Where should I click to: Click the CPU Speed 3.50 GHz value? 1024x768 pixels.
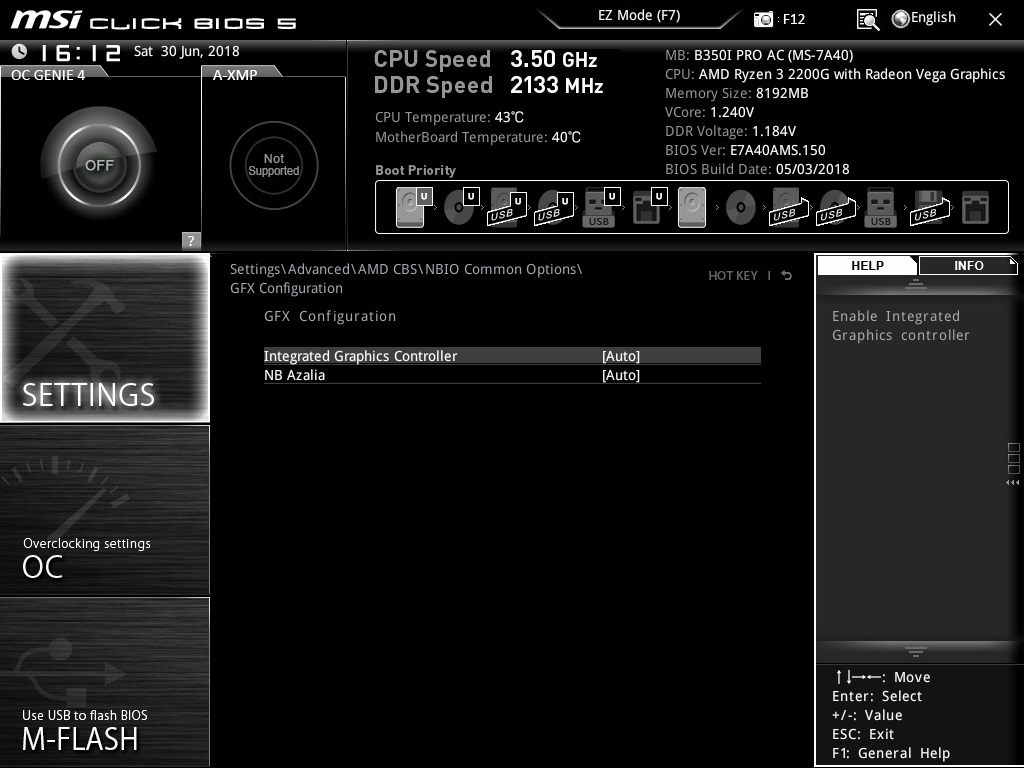tap(554, 59)
